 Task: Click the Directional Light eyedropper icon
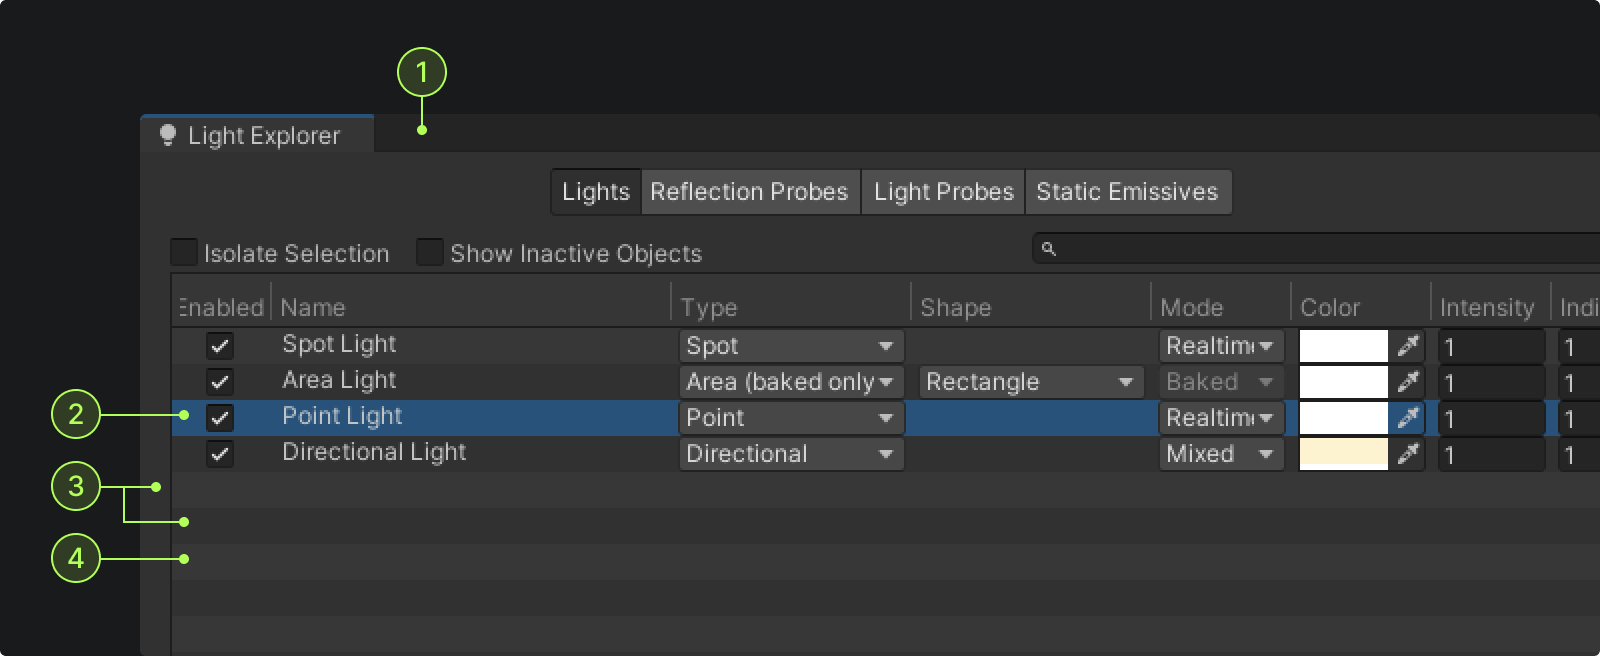click(x=1408, y=454)
